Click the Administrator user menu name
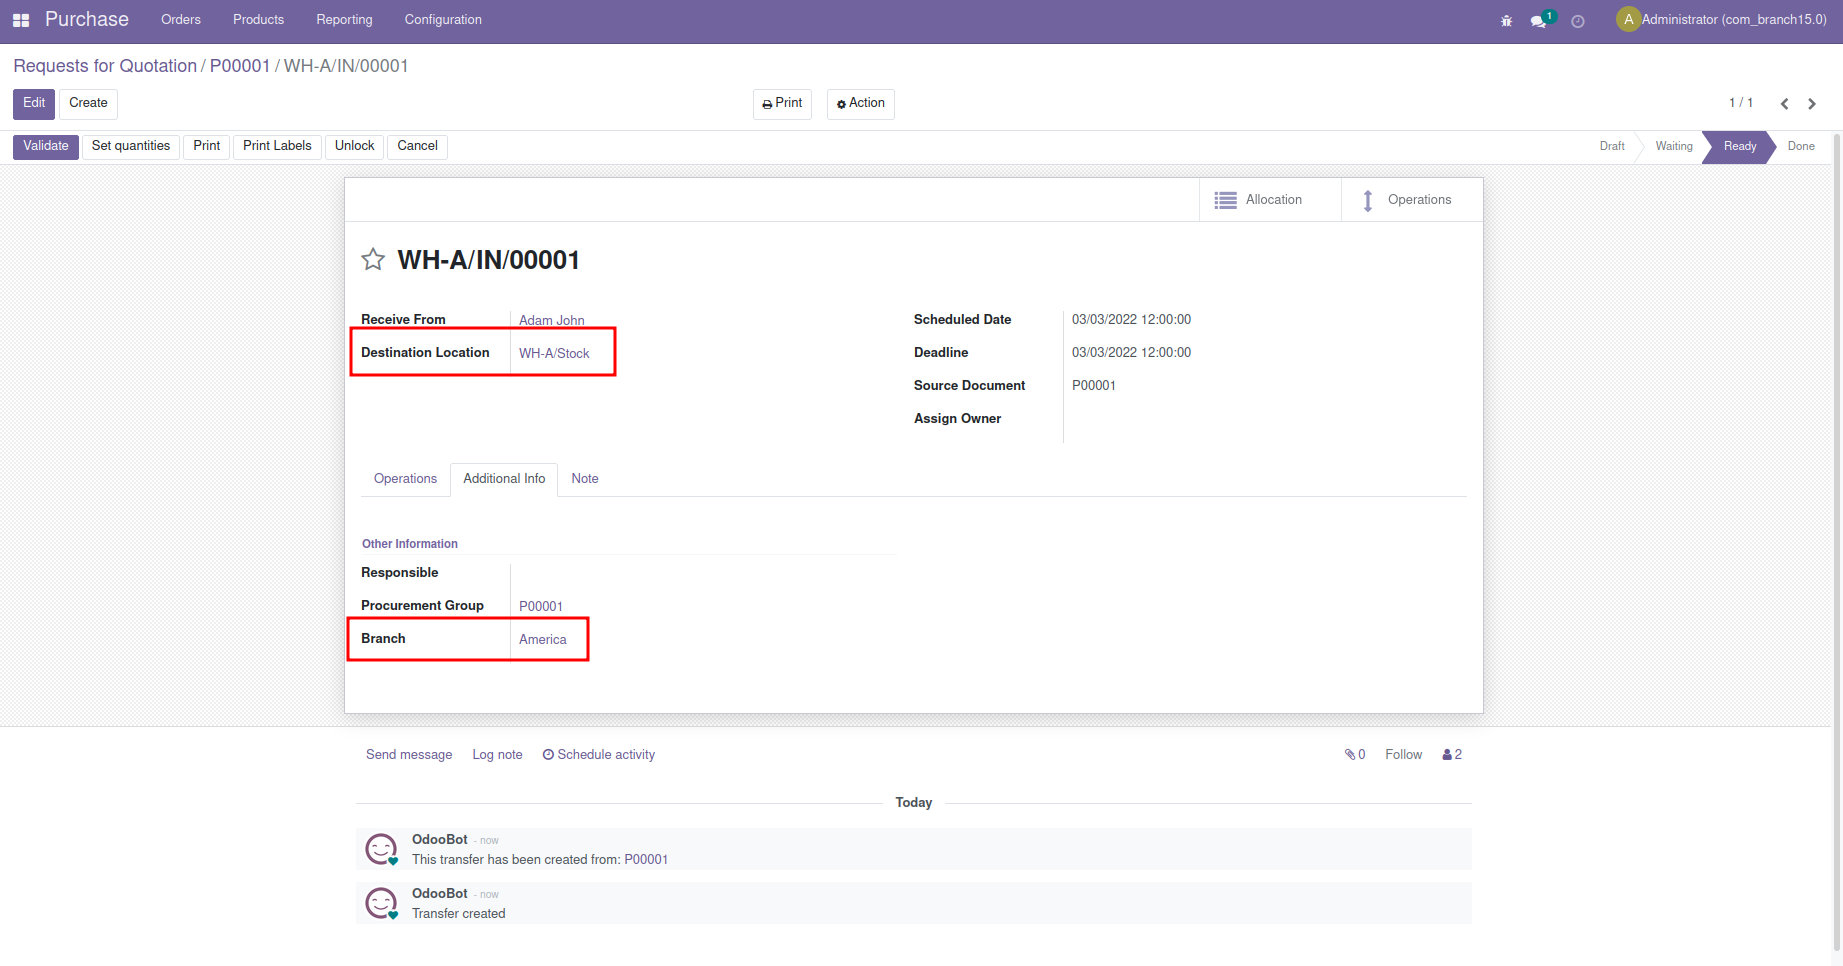 1734,20
